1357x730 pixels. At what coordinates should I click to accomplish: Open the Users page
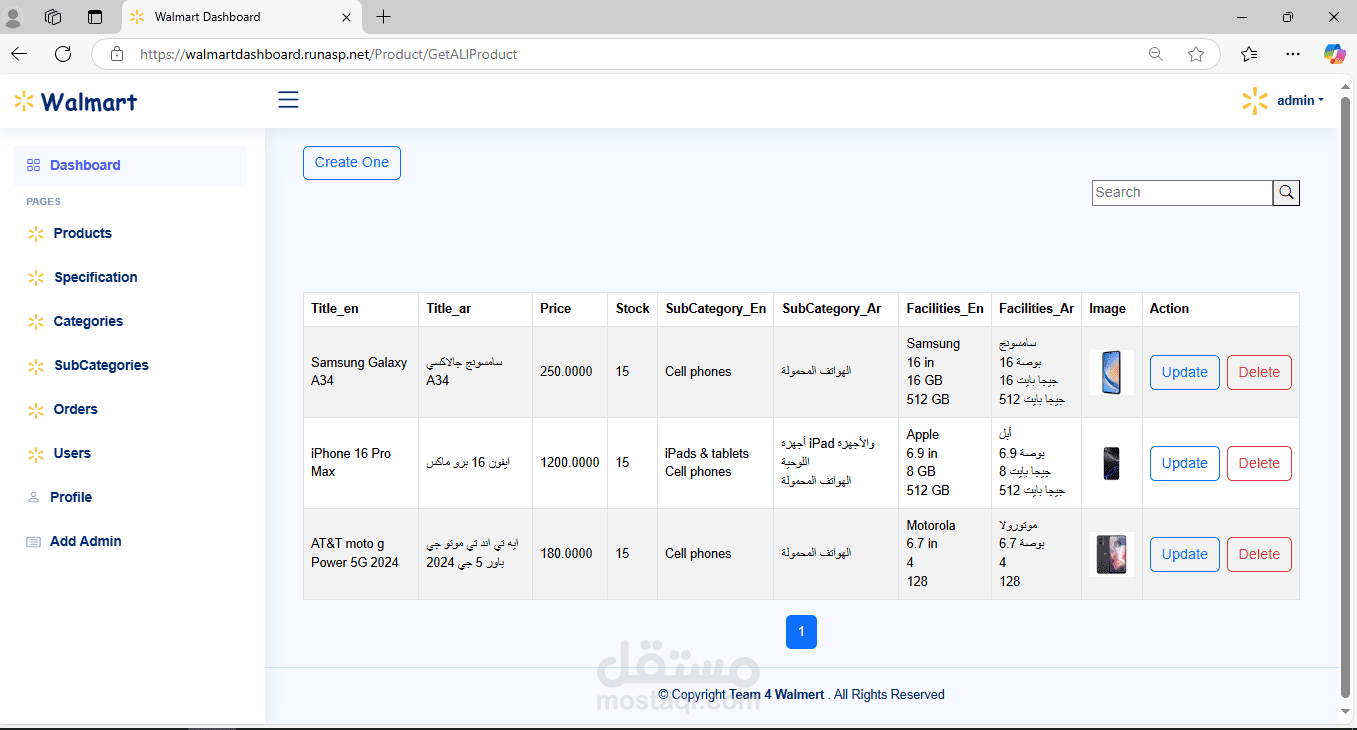tap(72, 453)
